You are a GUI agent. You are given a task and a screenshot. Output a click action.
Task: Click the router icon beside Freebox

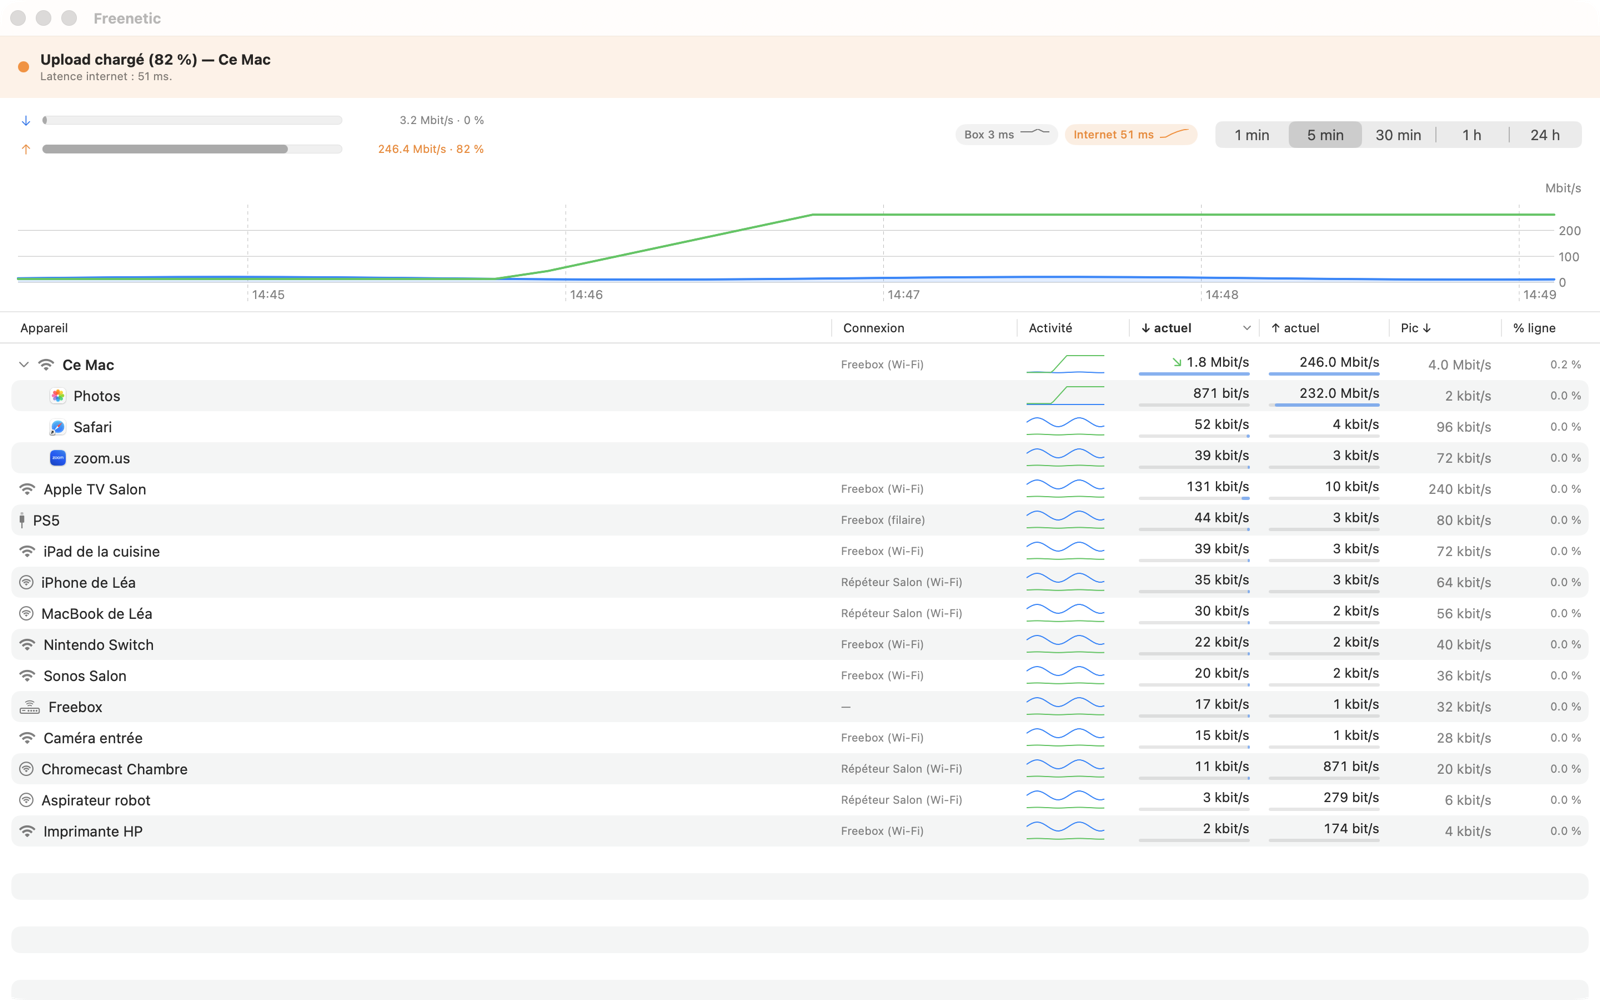[x=30, y=707]
